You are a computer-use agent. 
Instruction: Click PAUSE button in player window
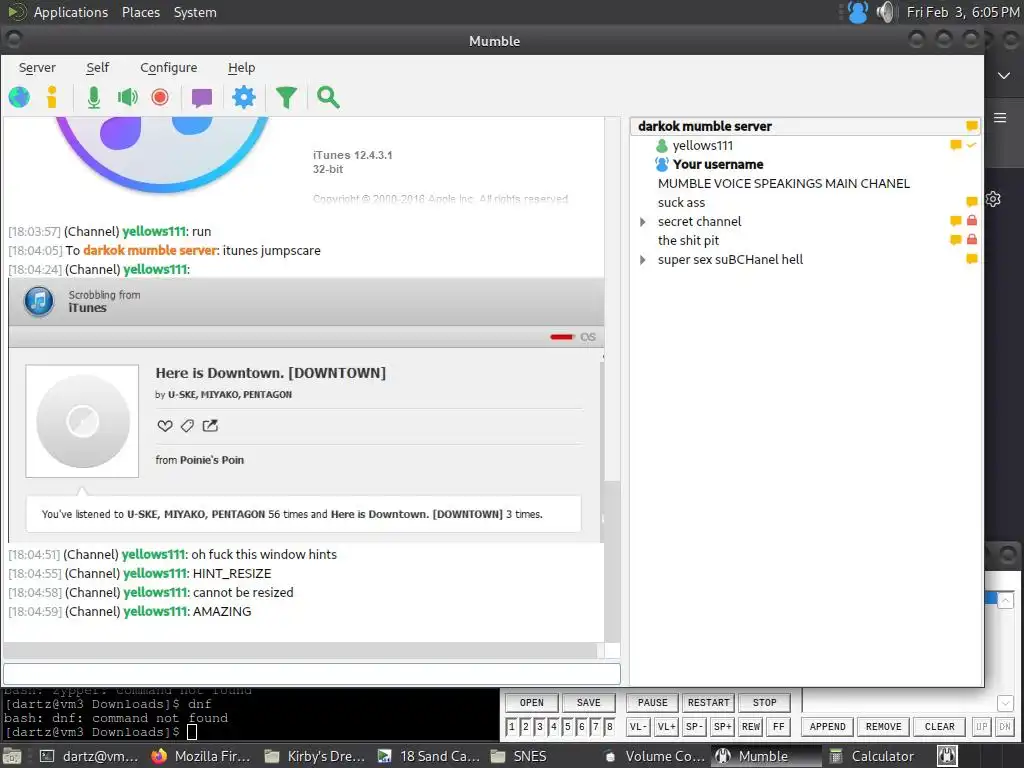pos(652,703)
